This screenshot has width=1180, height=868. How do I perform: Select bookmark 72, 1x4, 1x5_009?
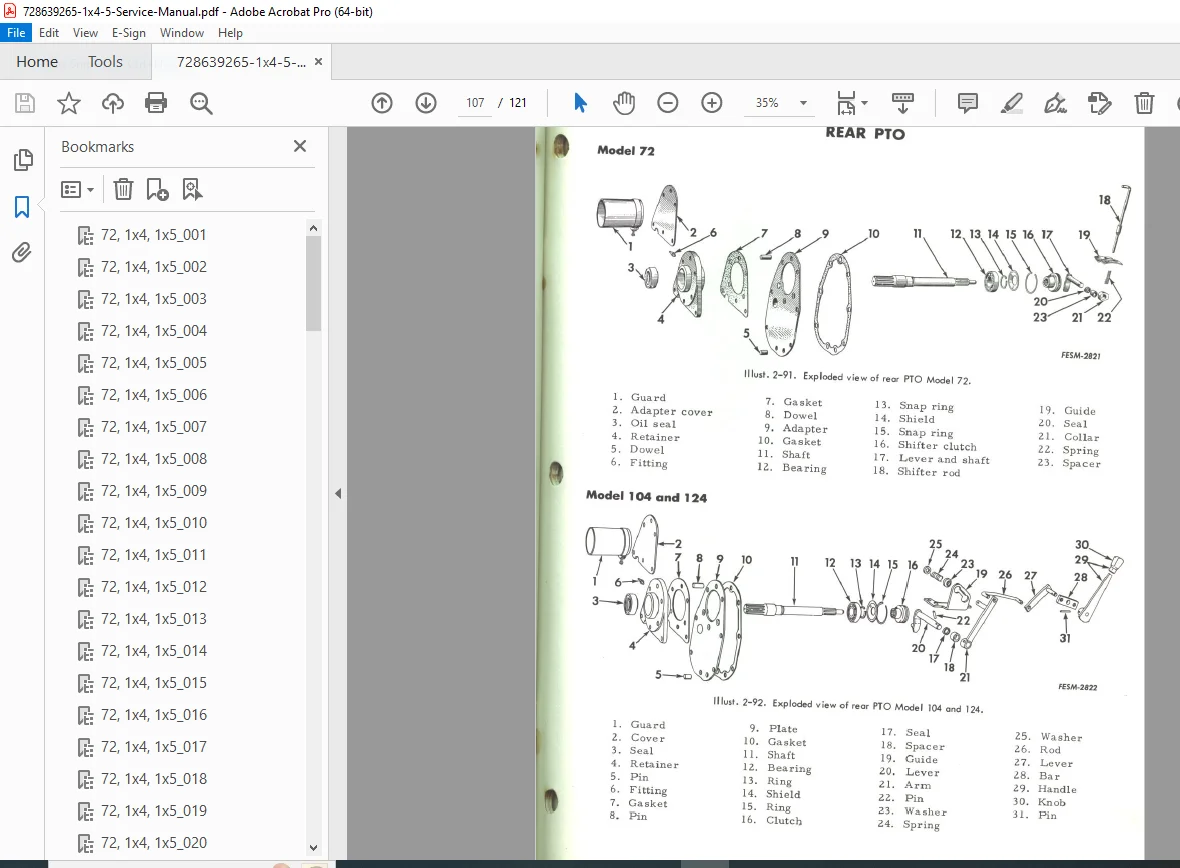tap(154, 491)
